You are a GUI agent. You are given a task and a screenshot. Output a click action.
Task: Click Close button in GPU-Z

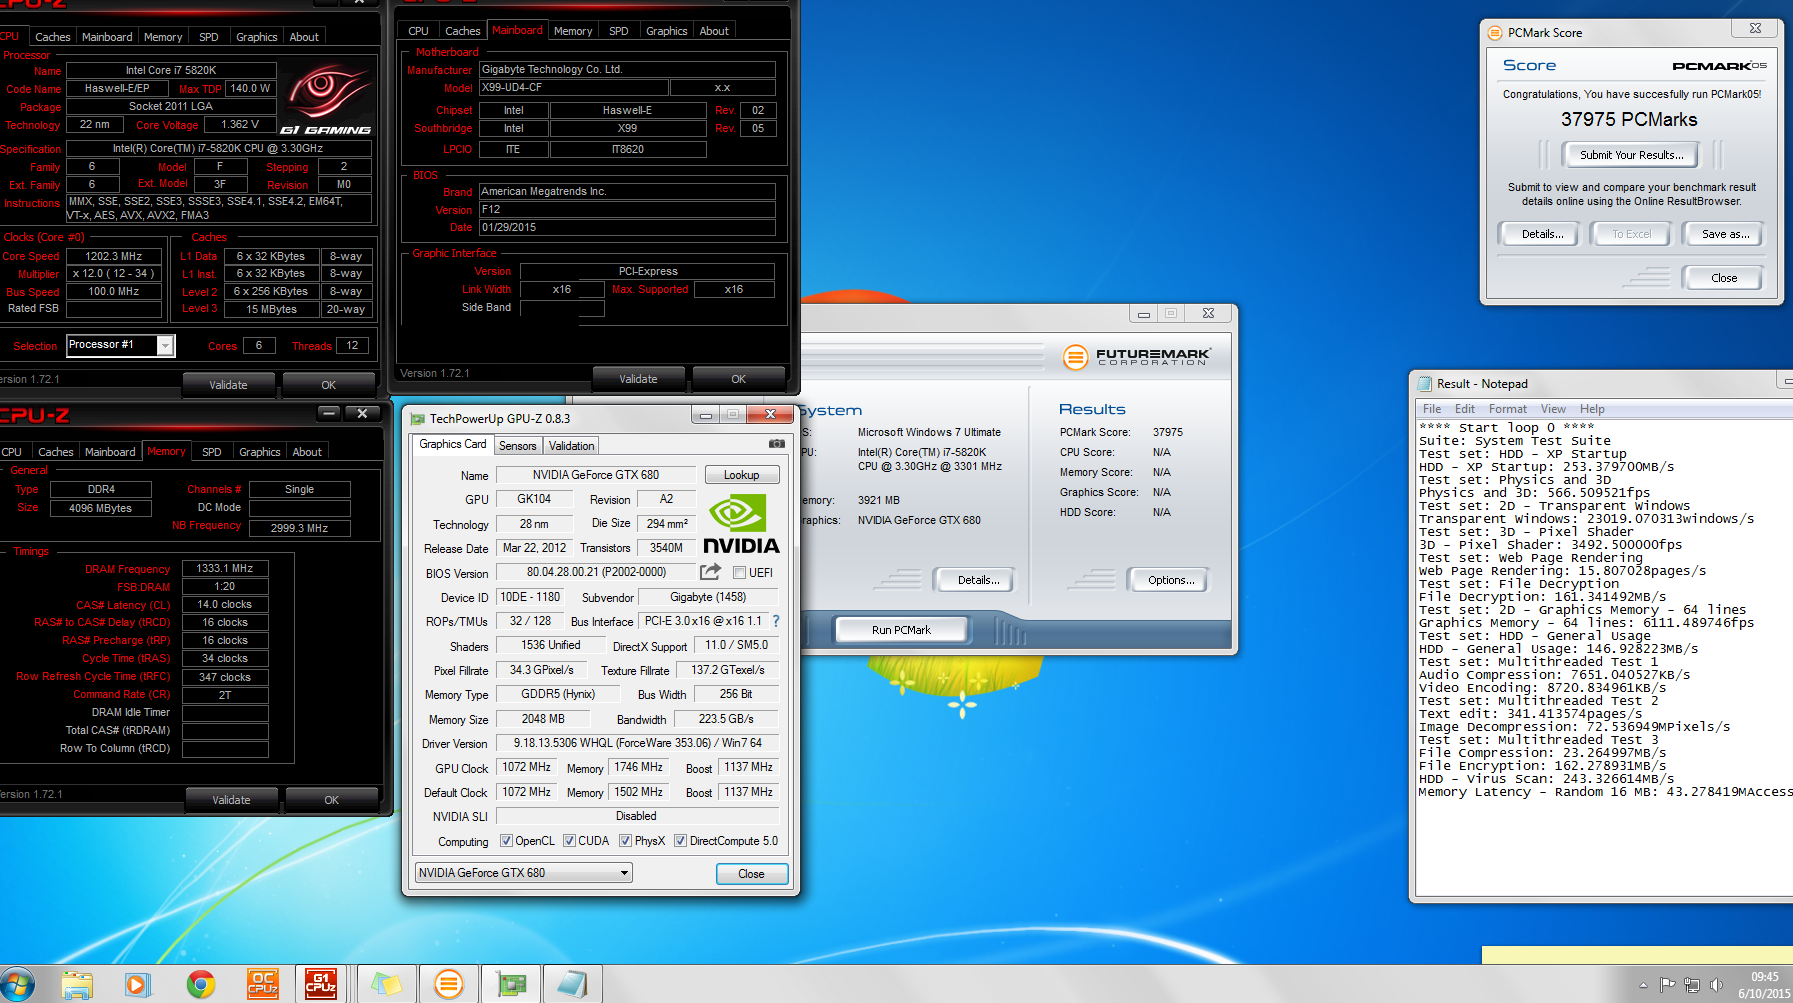click(x=751, y=874)
